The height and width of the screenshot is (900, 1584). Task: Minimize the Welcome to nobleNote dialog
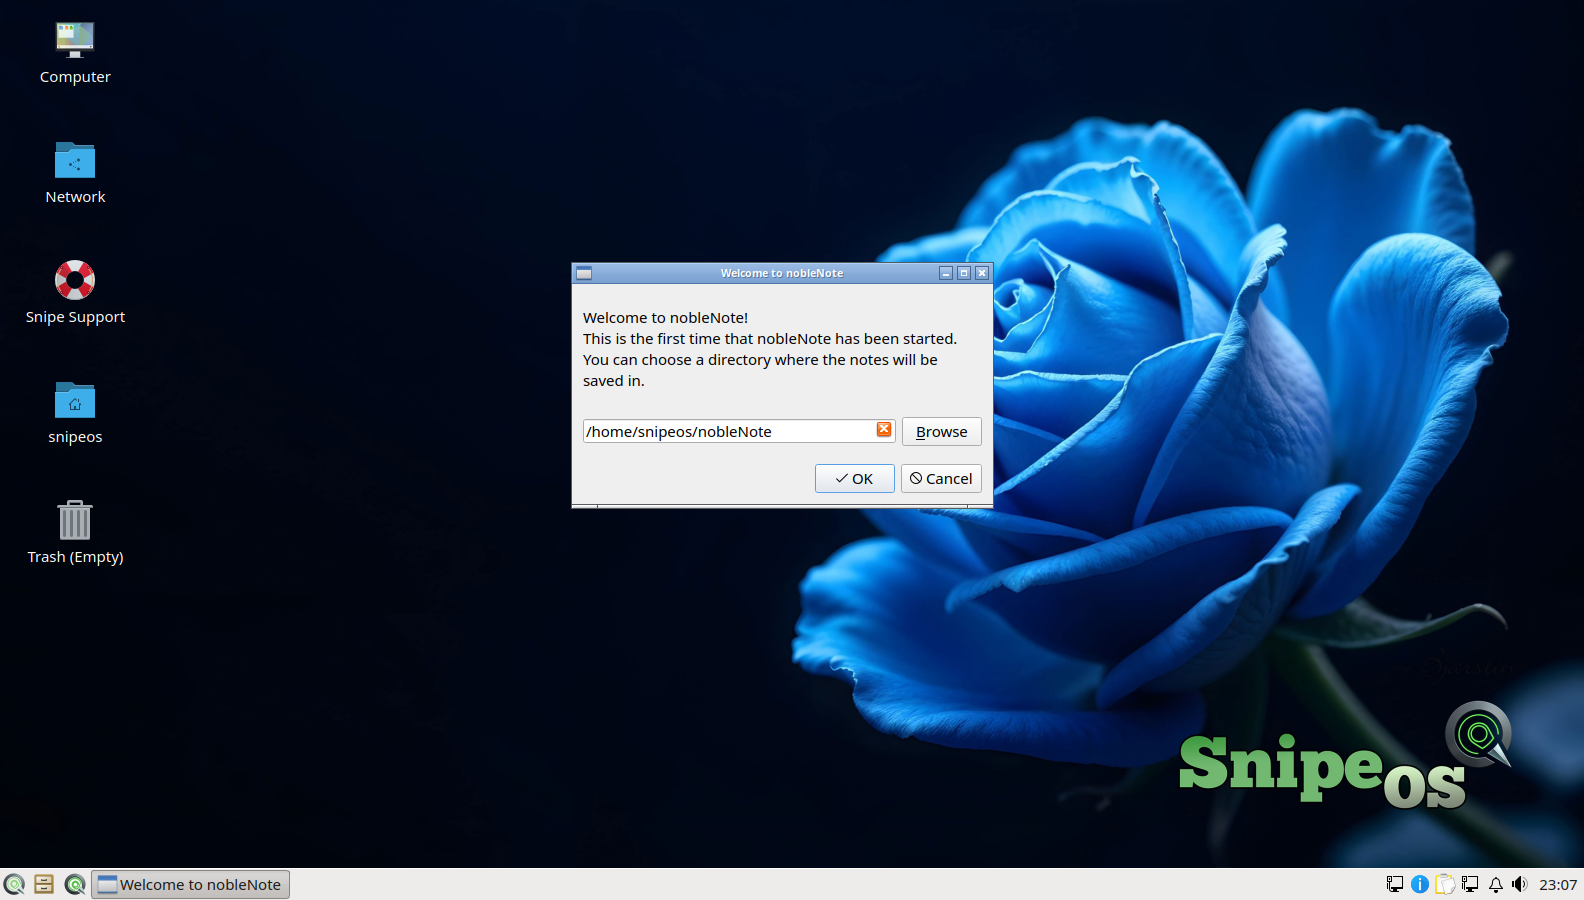[x=946, y=273]
